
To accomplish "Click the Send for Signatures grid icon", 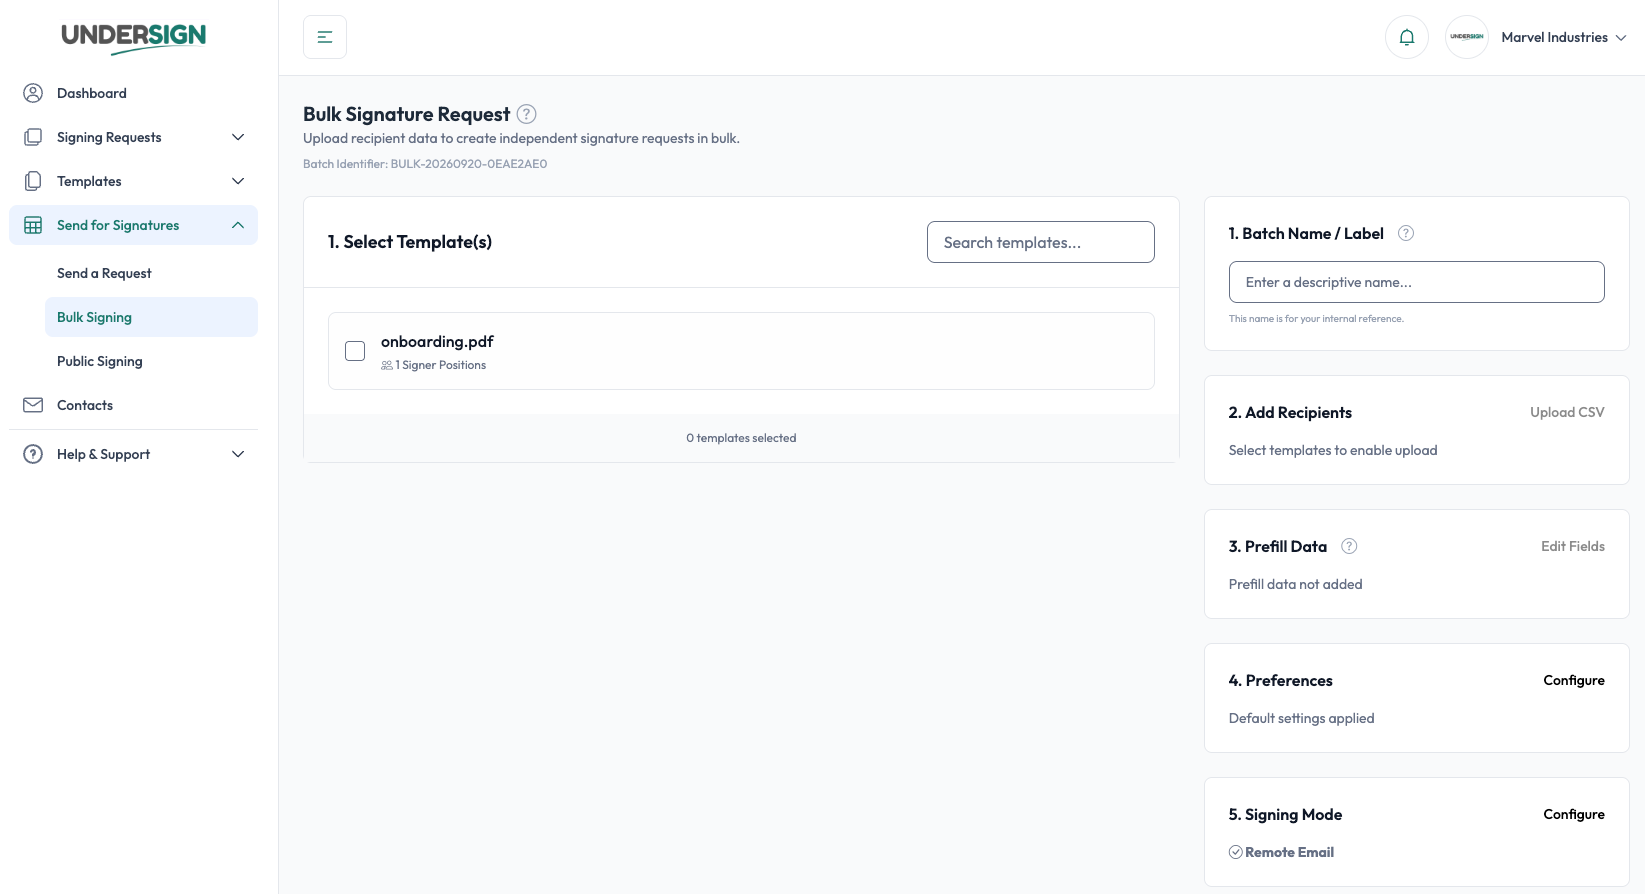I will coord(33,225).
